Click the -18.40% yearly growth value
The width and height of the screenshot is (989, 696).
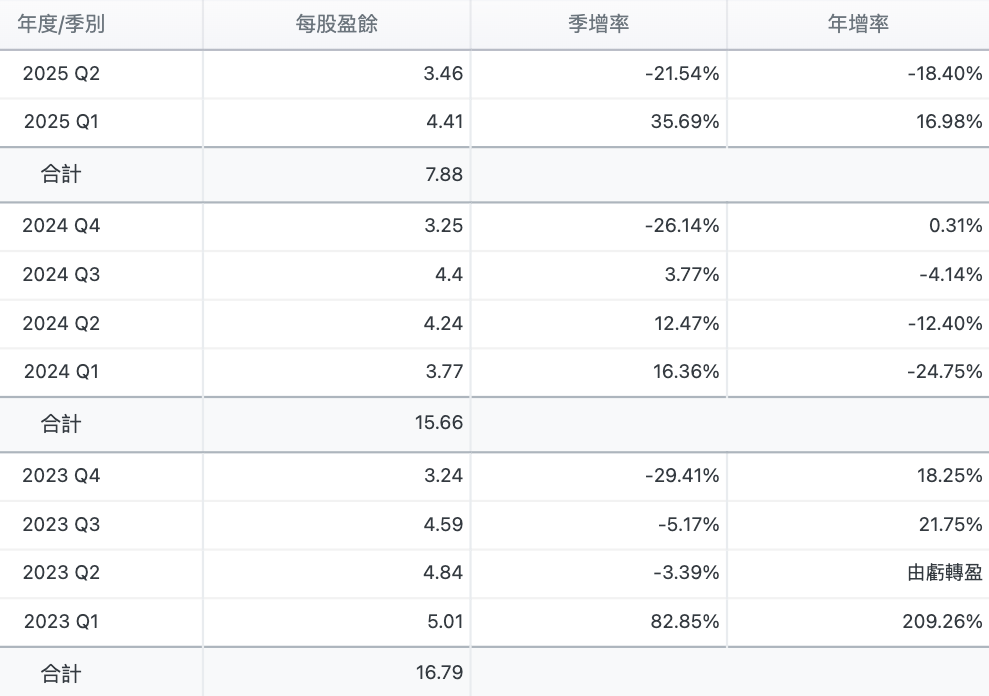(x=945, y=74)
